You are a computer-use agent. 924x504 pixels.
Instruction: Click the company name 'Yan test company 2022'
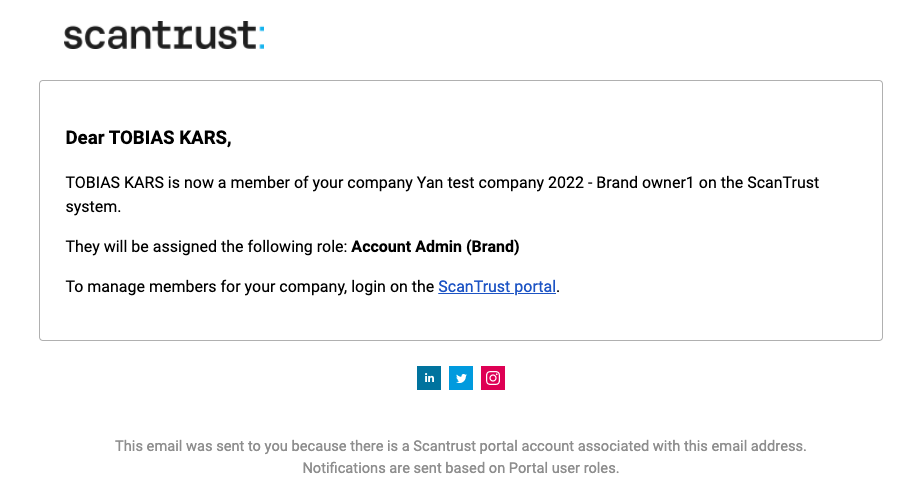tap(500, 183)
